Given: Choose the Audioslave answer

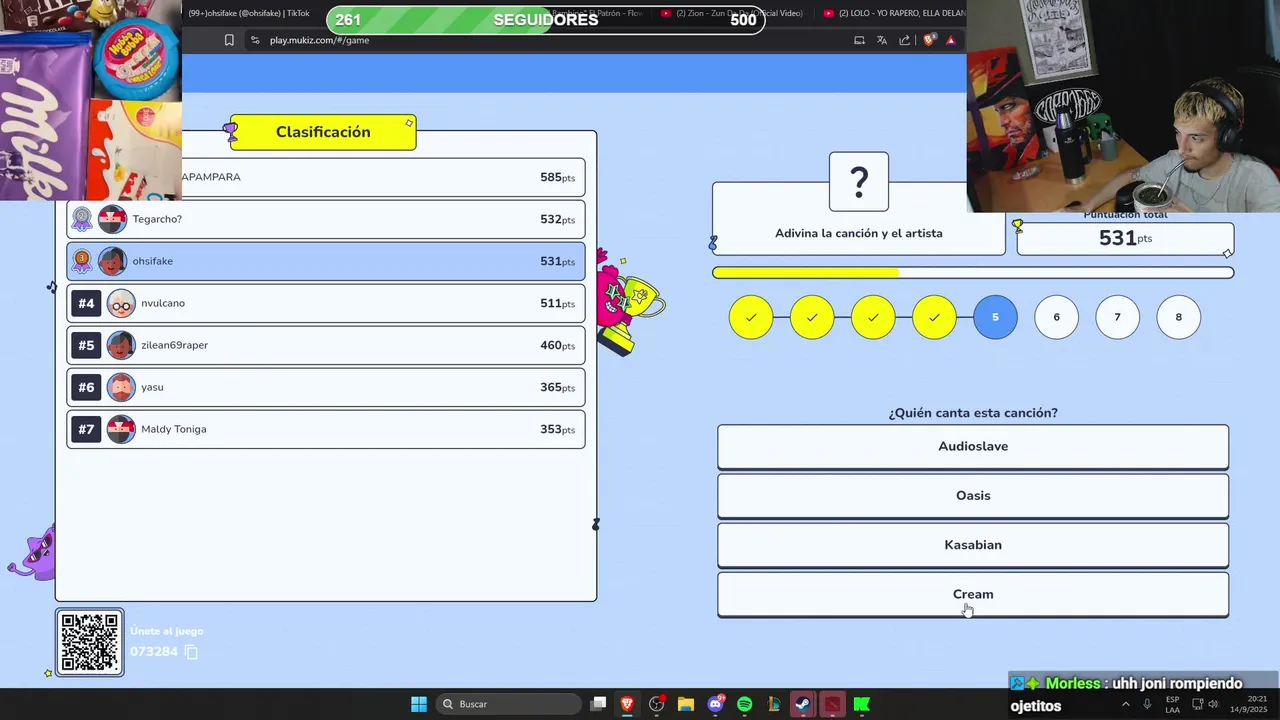Looking at the screenshot, I should pos(973,447).
